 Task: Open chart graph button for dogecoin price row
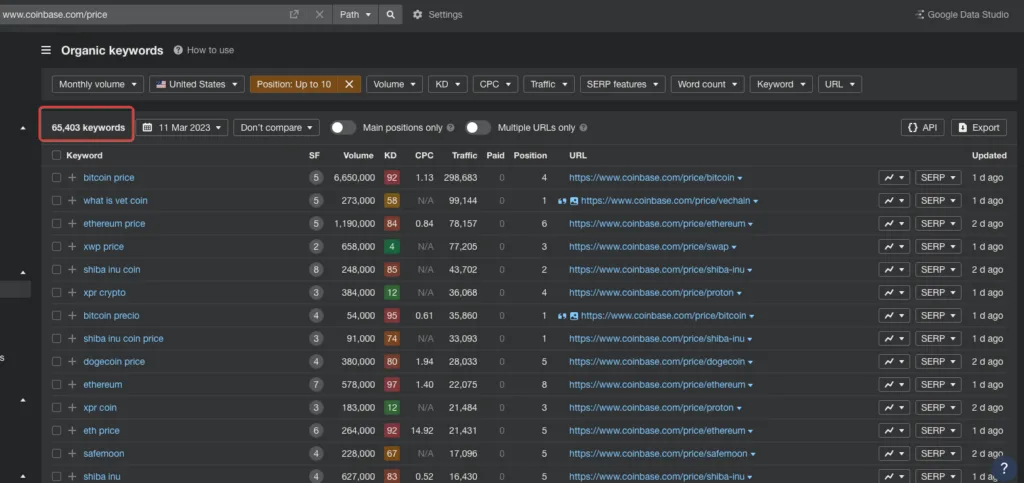tap(893, 362)
